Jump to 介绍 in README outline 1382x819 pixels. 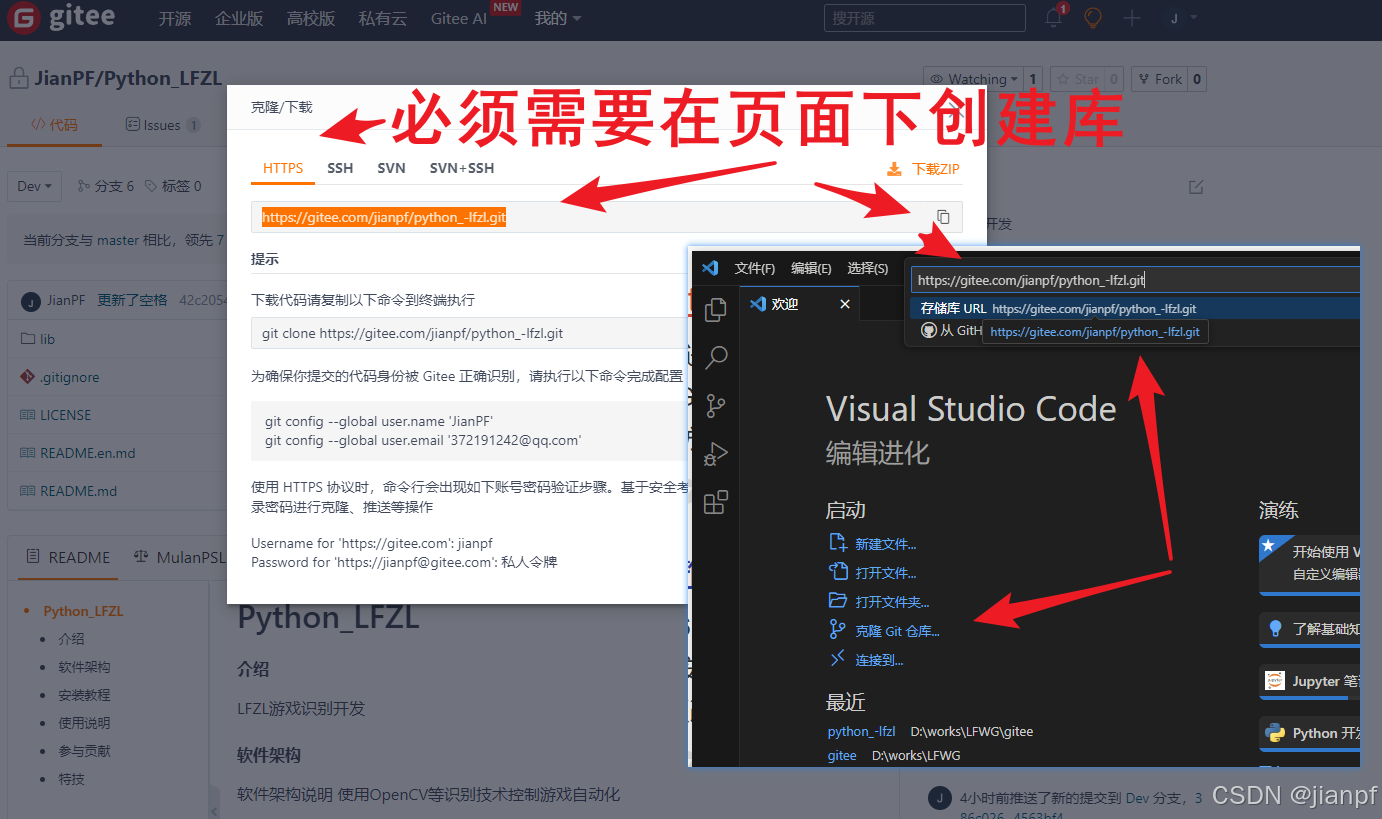click(71, 639)
